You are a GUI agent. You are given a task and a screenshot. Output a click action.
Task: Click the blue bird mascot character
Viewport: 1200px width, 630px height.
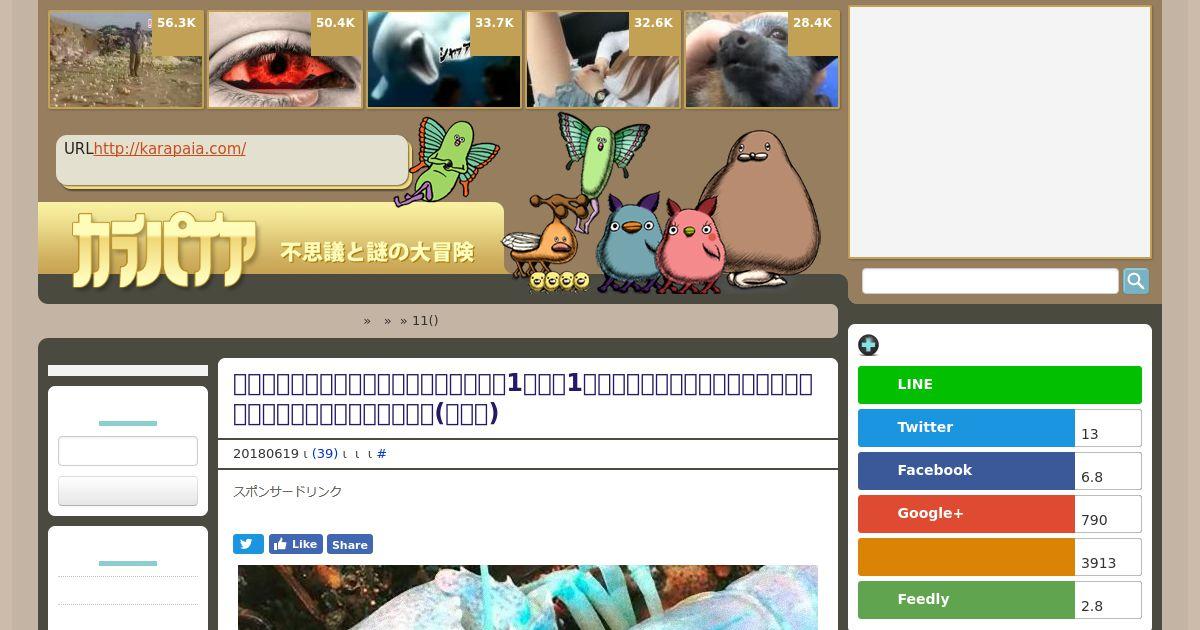tap(628, 243)
